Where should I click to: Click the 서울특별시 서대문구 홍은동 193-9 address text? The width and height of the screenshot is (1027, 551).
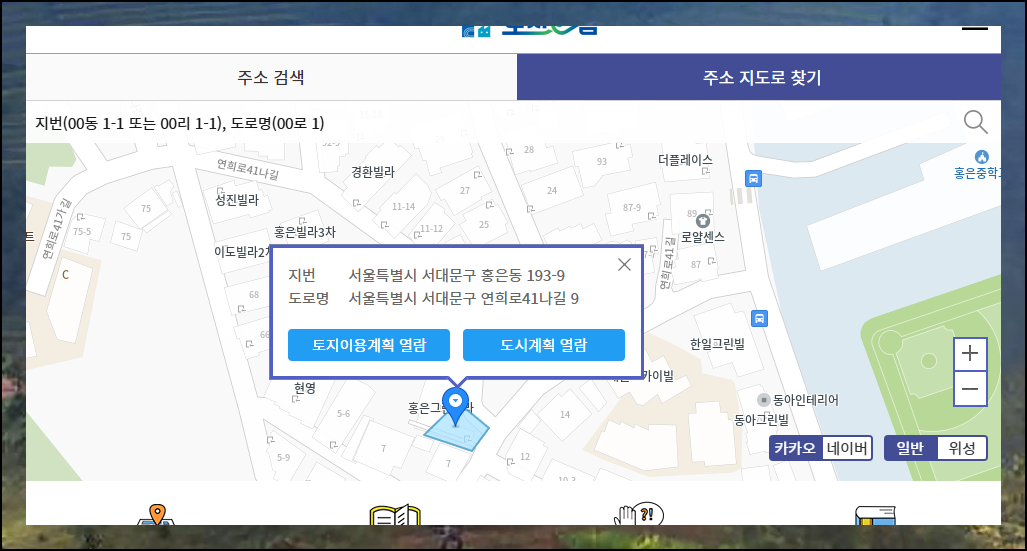click(457, 275)
